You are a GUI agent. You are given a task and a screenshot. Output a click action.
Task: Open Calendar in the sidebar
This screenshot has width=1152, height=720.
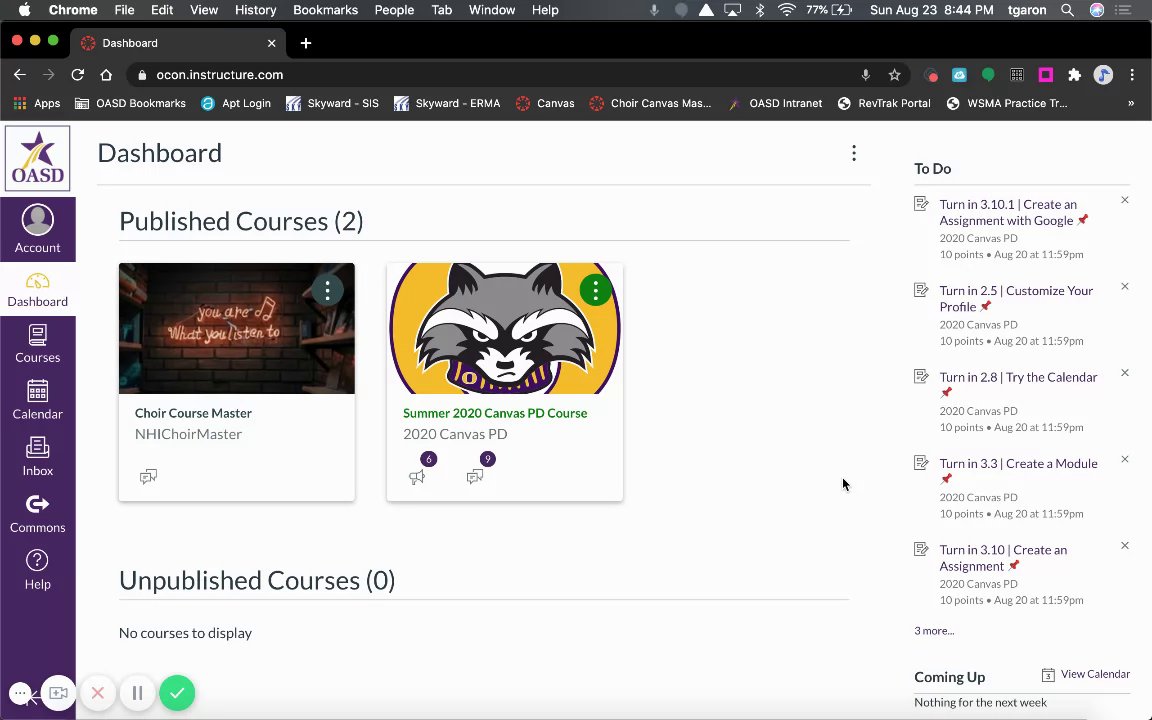pyautogui.click(x=37, y=400)
